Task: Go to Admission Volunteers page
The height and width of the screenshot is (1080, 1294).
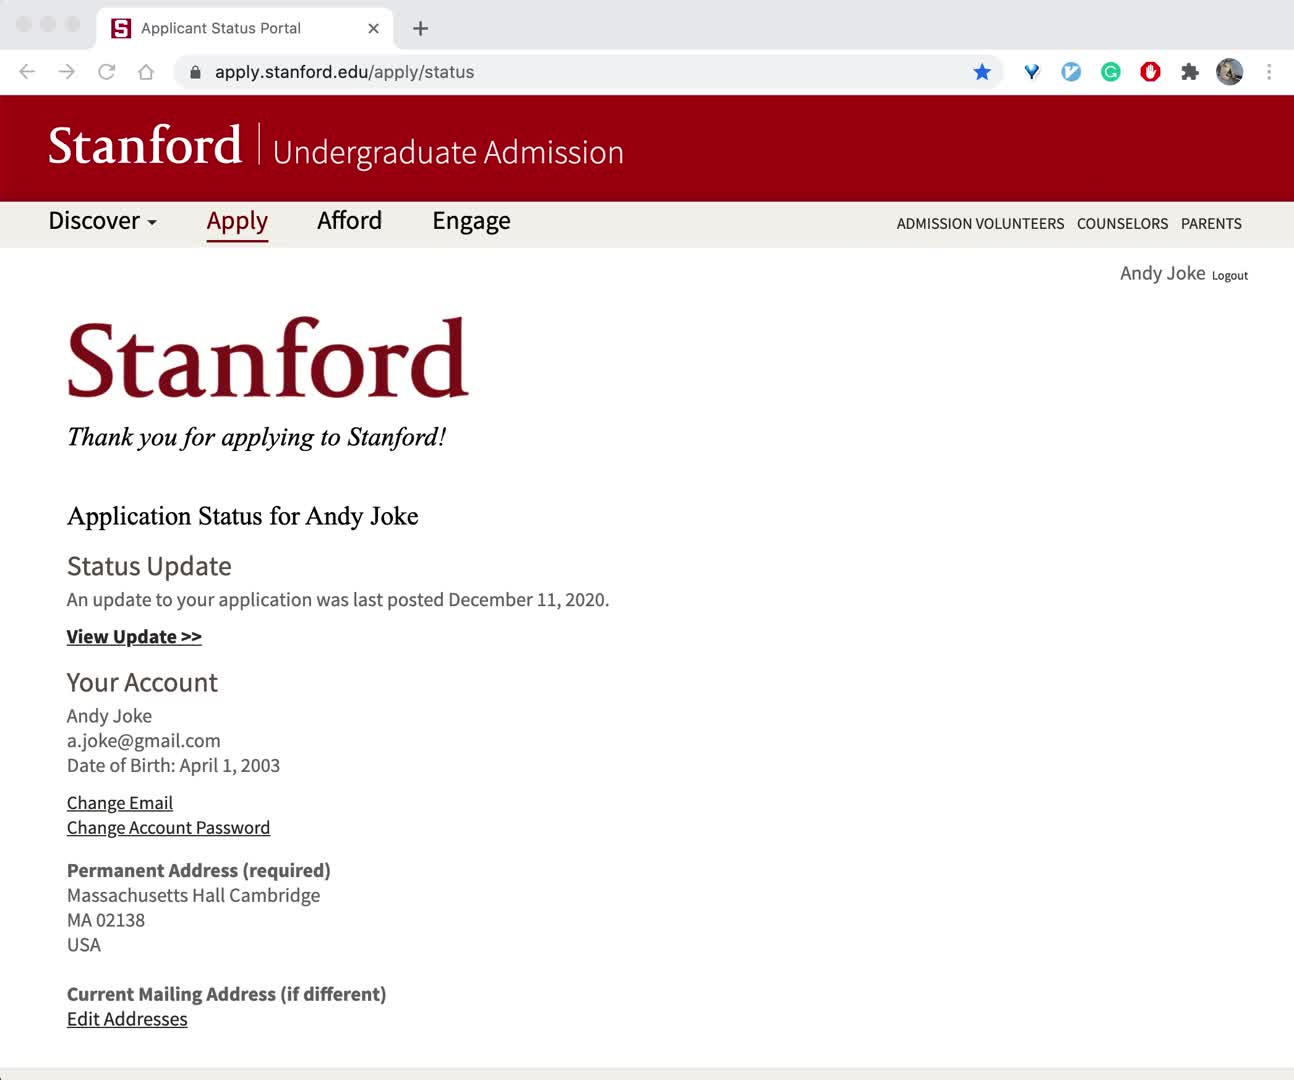Action: pyautogui.click(x=980, y=224)
